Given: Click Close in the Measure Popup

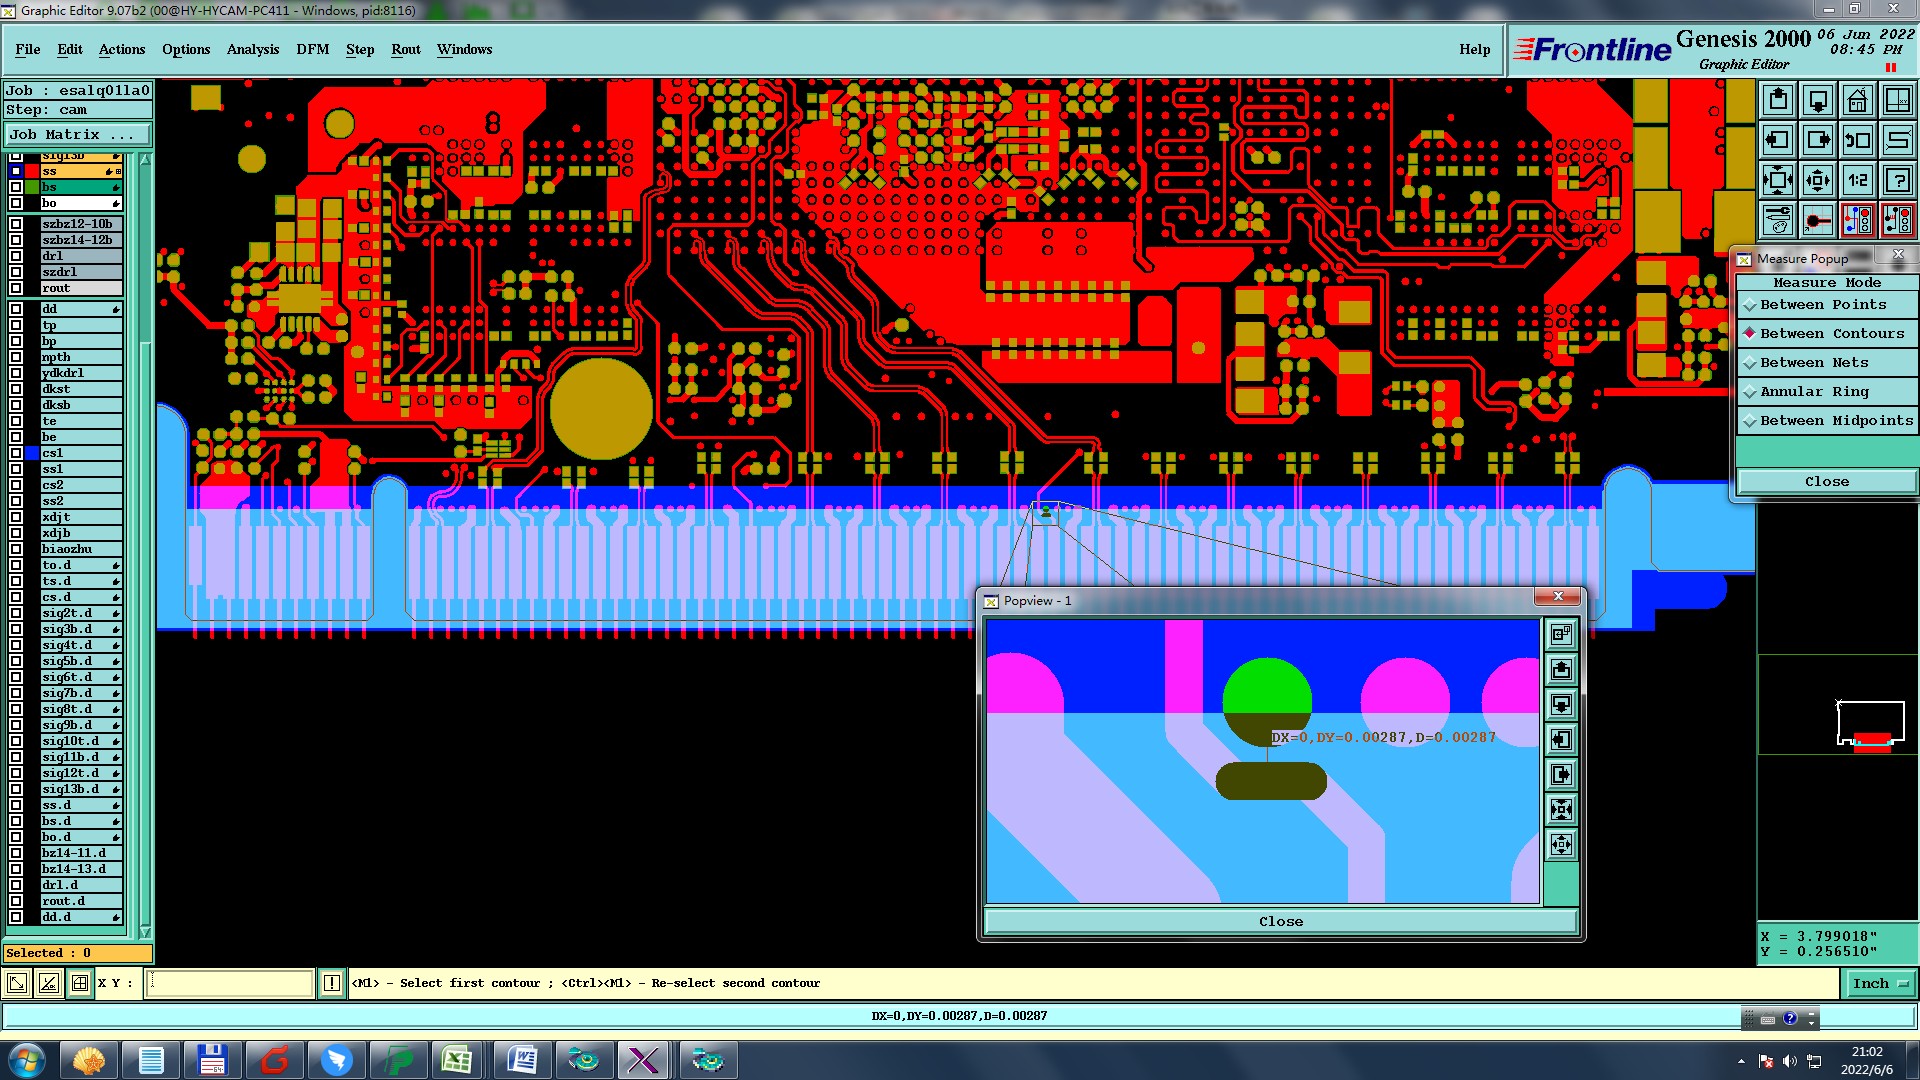Looking at the screenshot, I should point(1826,481).
